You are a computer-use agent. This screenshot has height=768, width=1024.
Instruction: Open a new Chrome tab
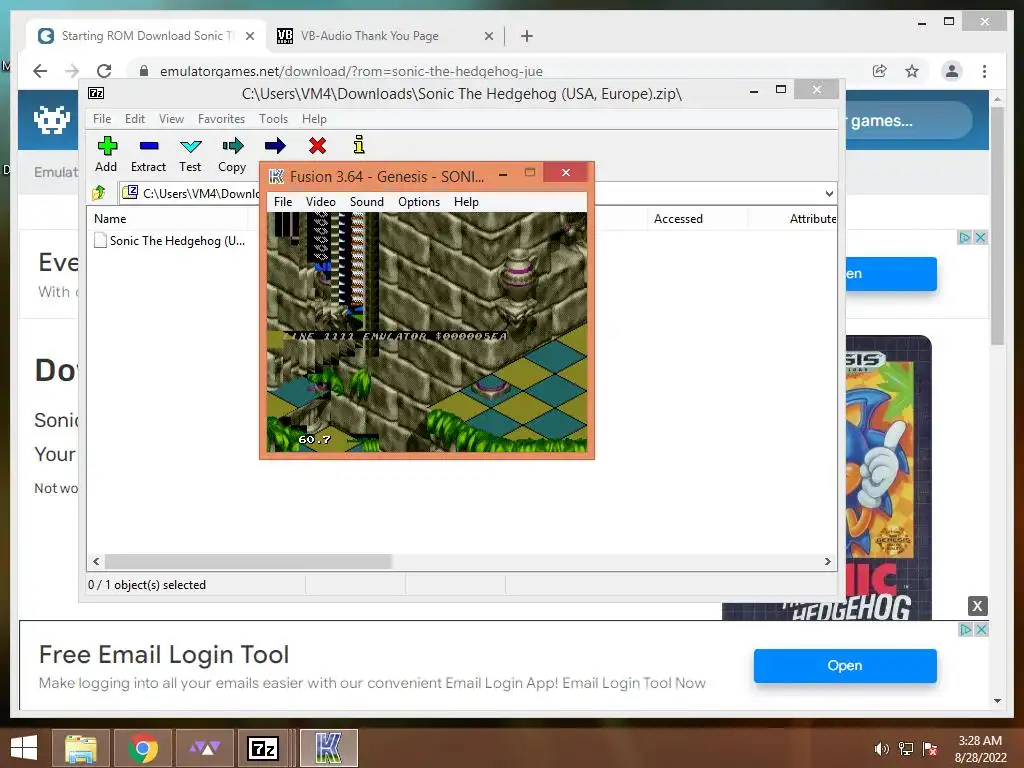pyautogui.click(x=527, y=36)
